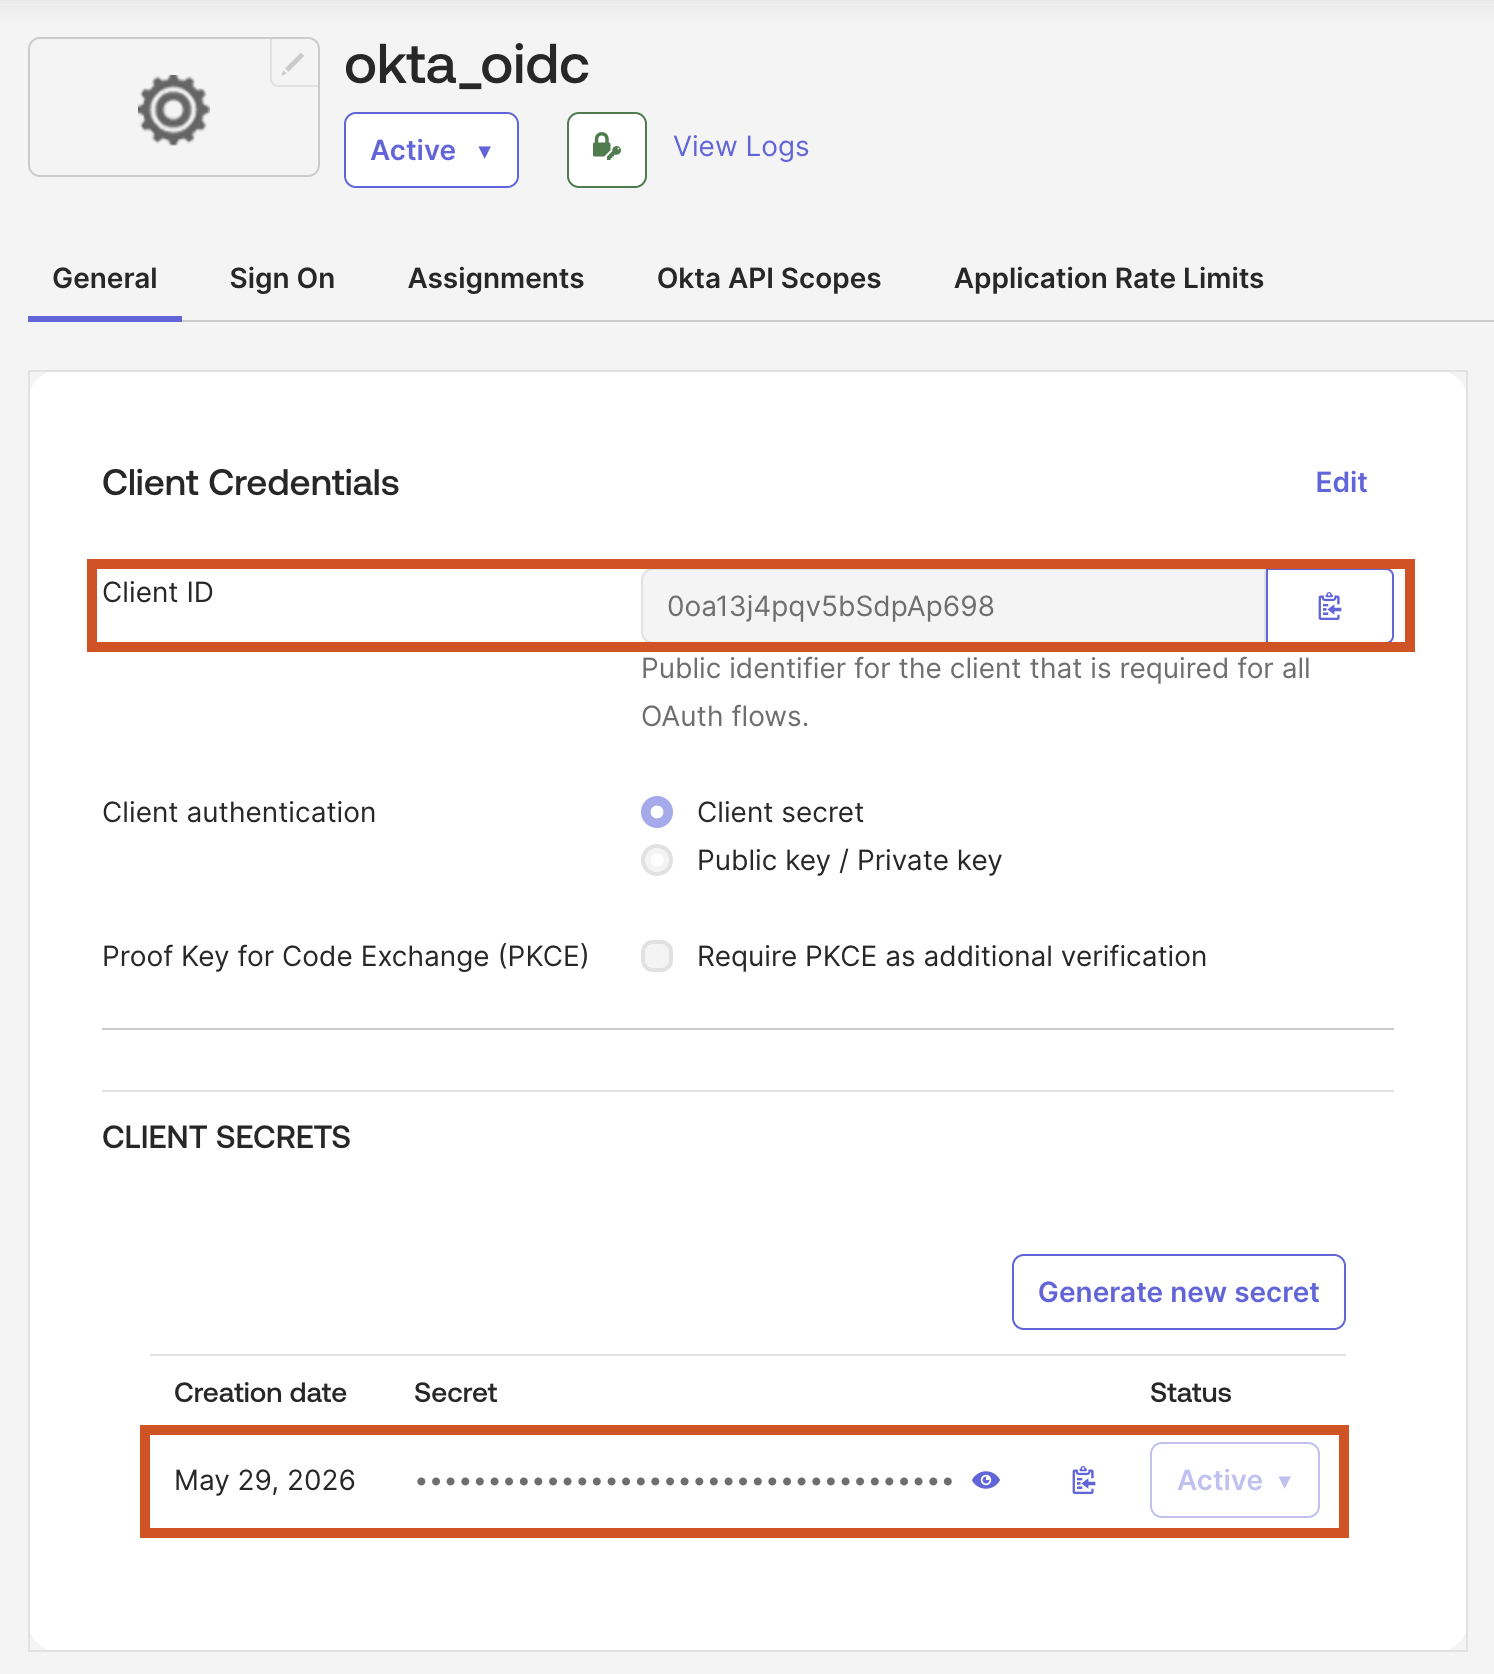The image size is (1494, 1674).
Task: Click the Client ID value field
Action: [954, 606]
